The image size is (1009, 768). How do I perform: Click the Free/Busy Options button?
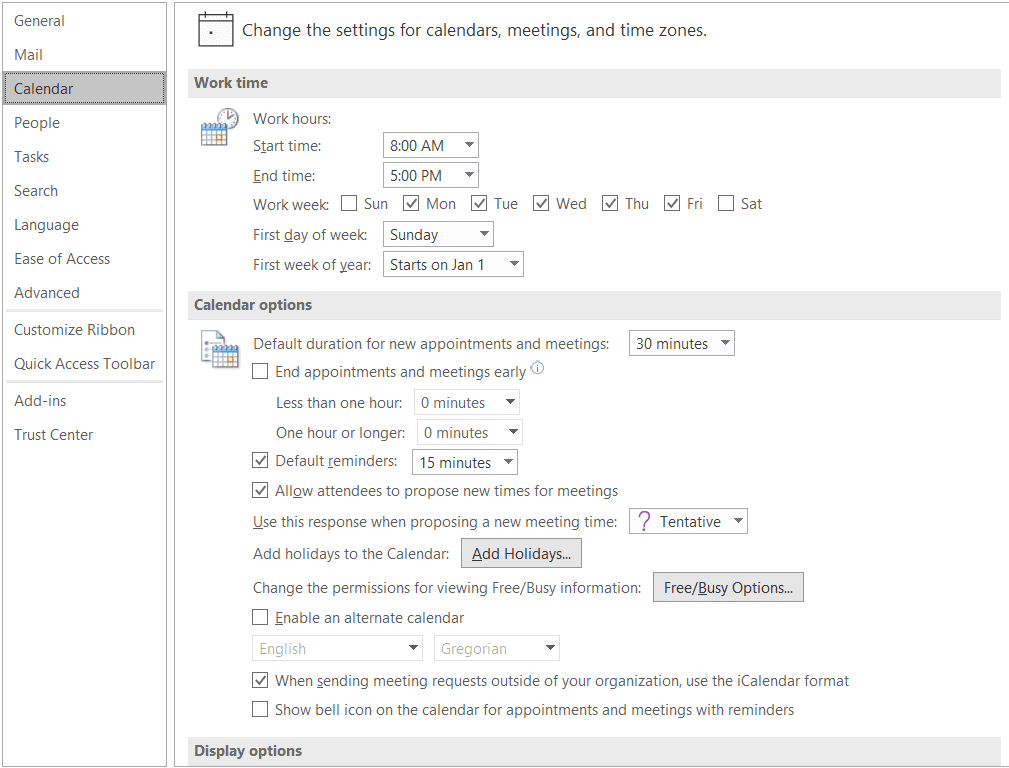pyautogui.click(x=728, y=587)
